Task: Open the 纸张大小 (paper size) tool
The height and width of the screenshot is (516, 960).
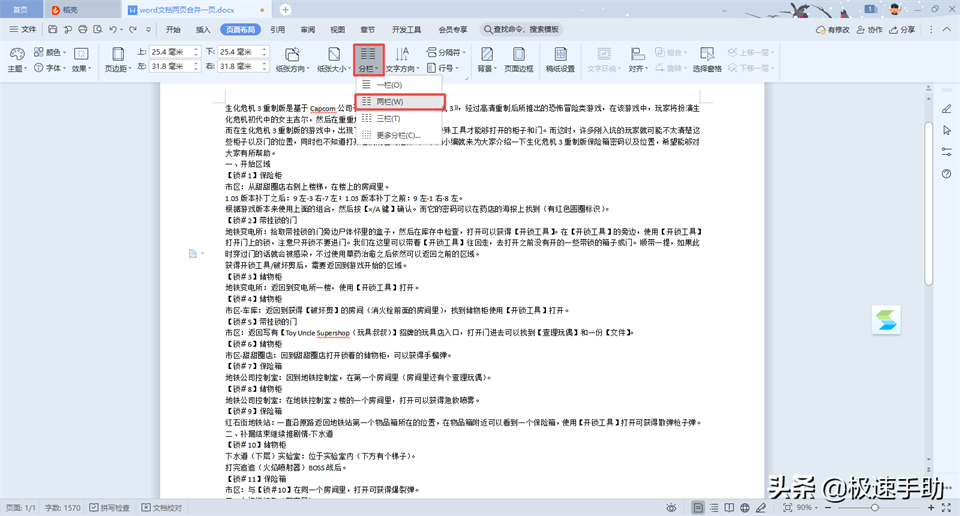Action: [x=332, y=58]
